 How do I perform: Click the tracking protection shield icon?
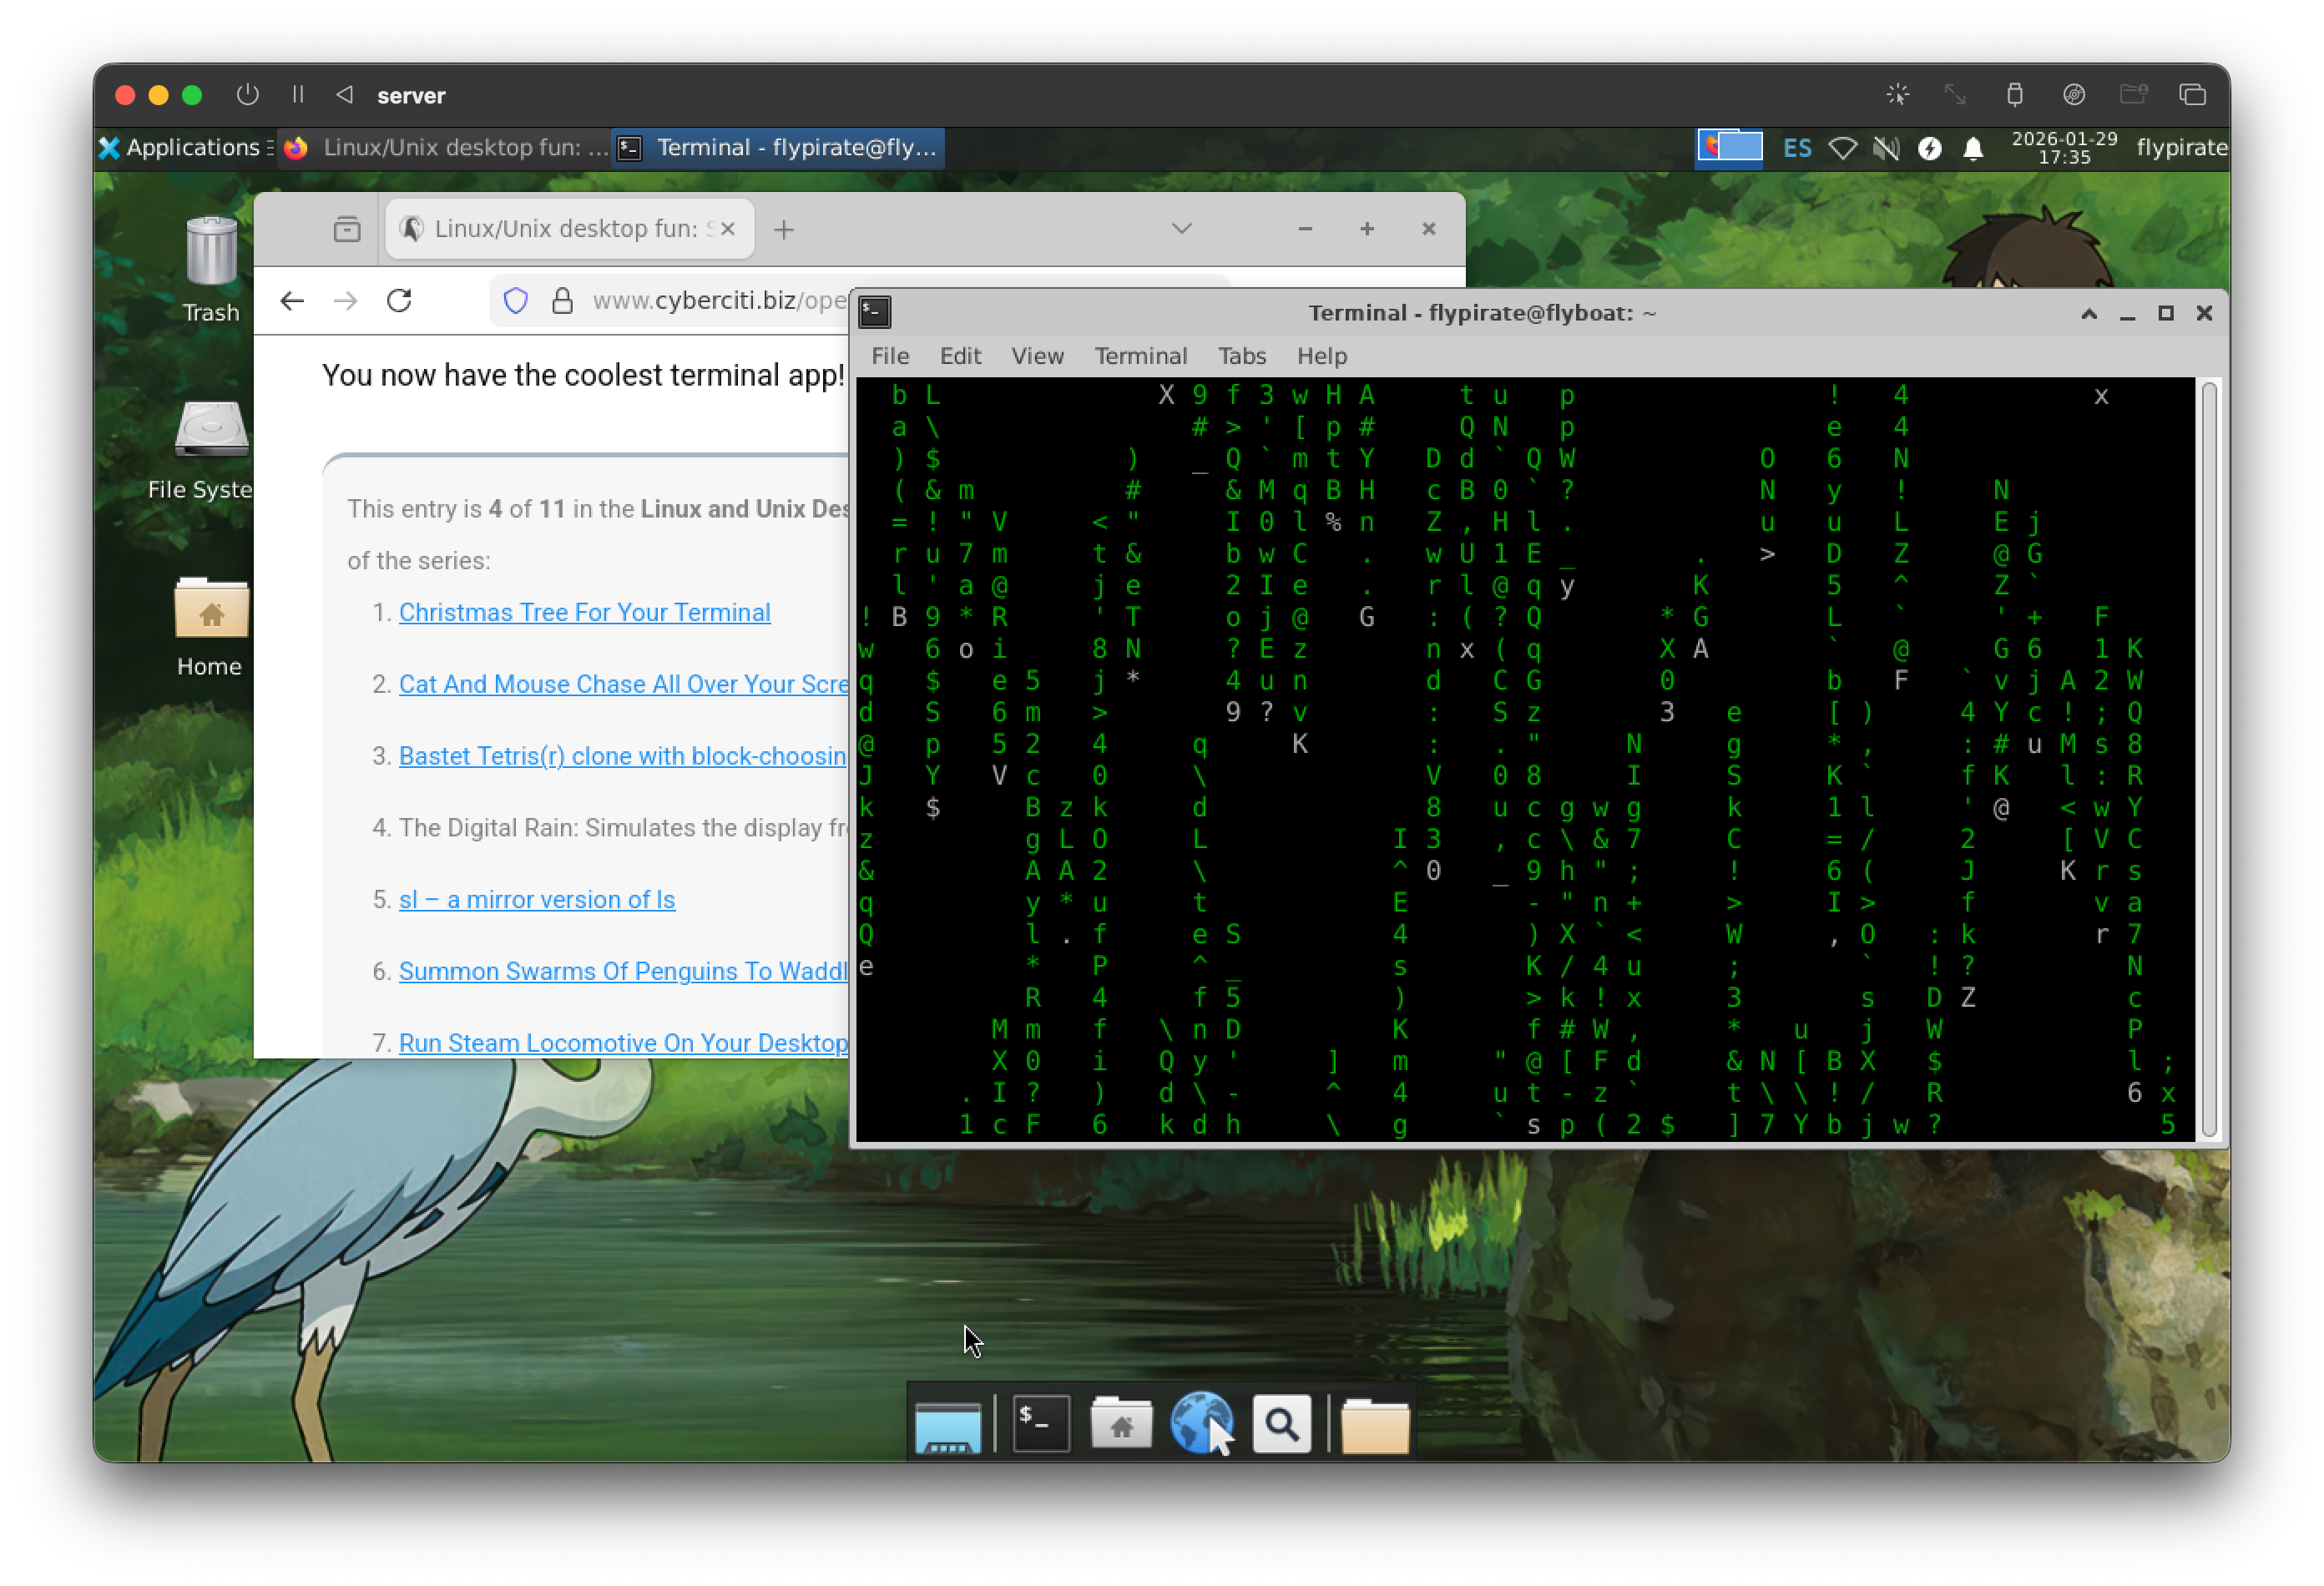(515, 300)
